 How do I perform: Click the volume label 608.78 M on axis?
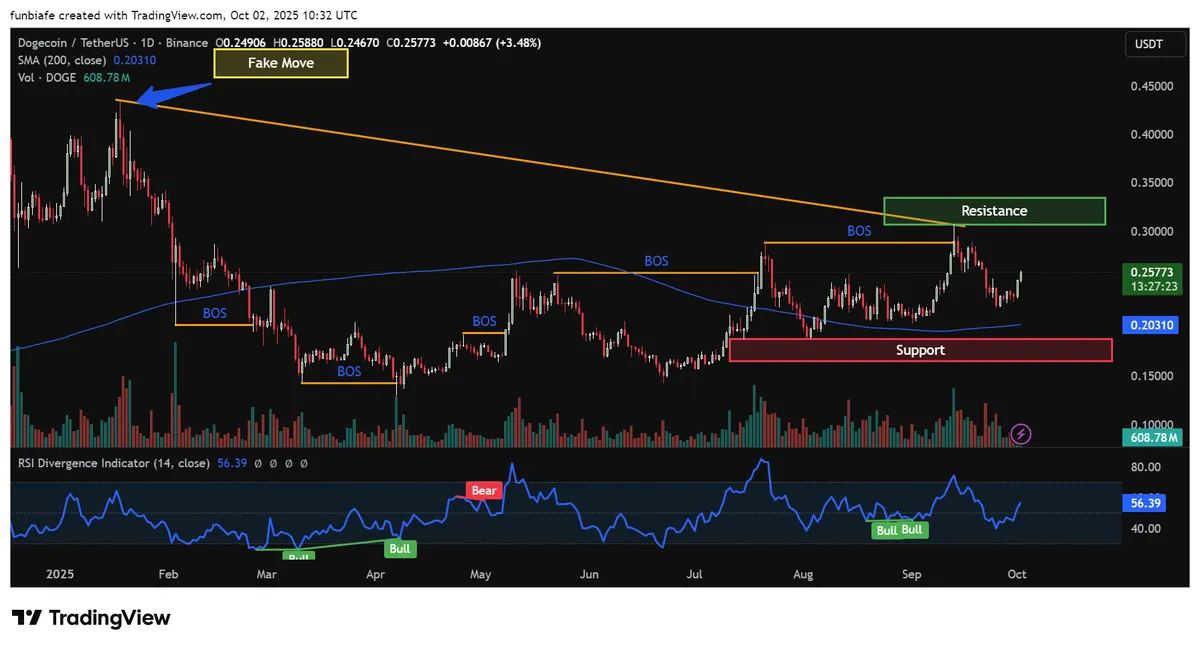(1151, 438)
